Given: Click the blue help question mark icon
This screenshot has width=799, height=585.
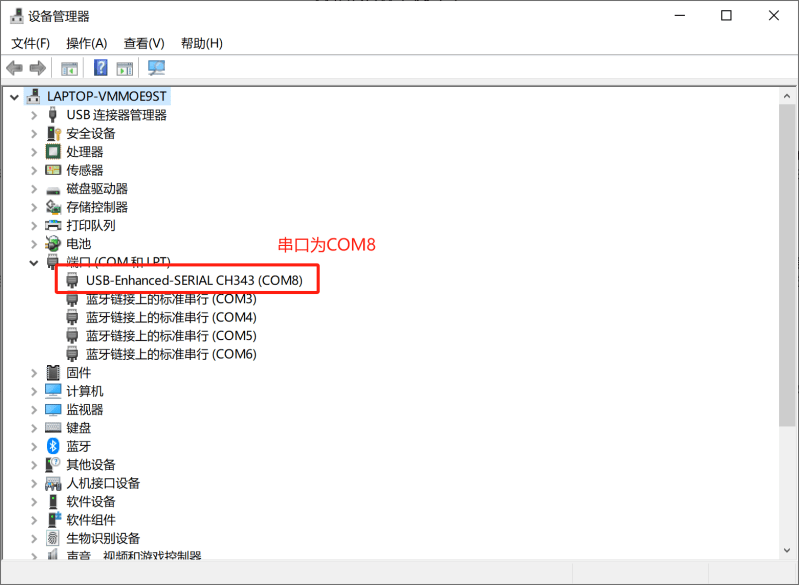Looking at the screenshot, I should click(101, 67).
